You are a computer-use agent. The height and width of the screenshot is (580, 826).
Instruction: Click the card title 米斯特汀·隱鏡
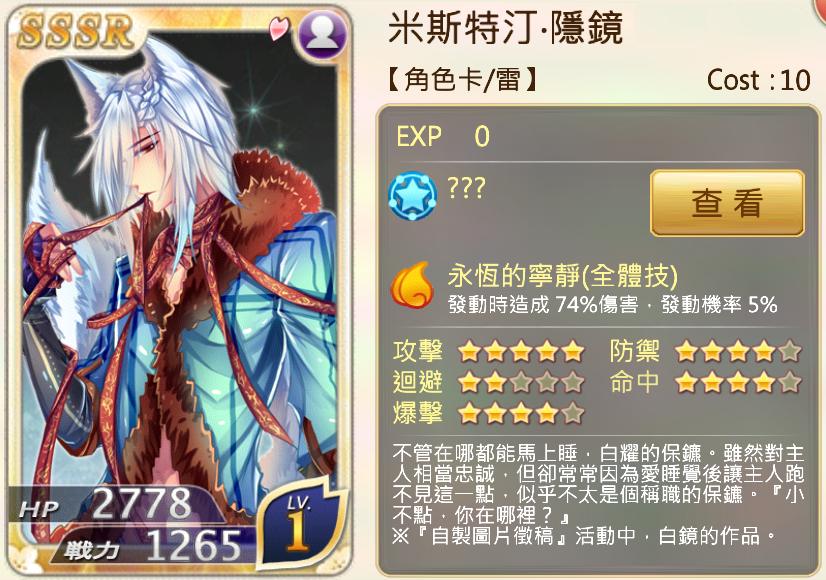(506, 28)
